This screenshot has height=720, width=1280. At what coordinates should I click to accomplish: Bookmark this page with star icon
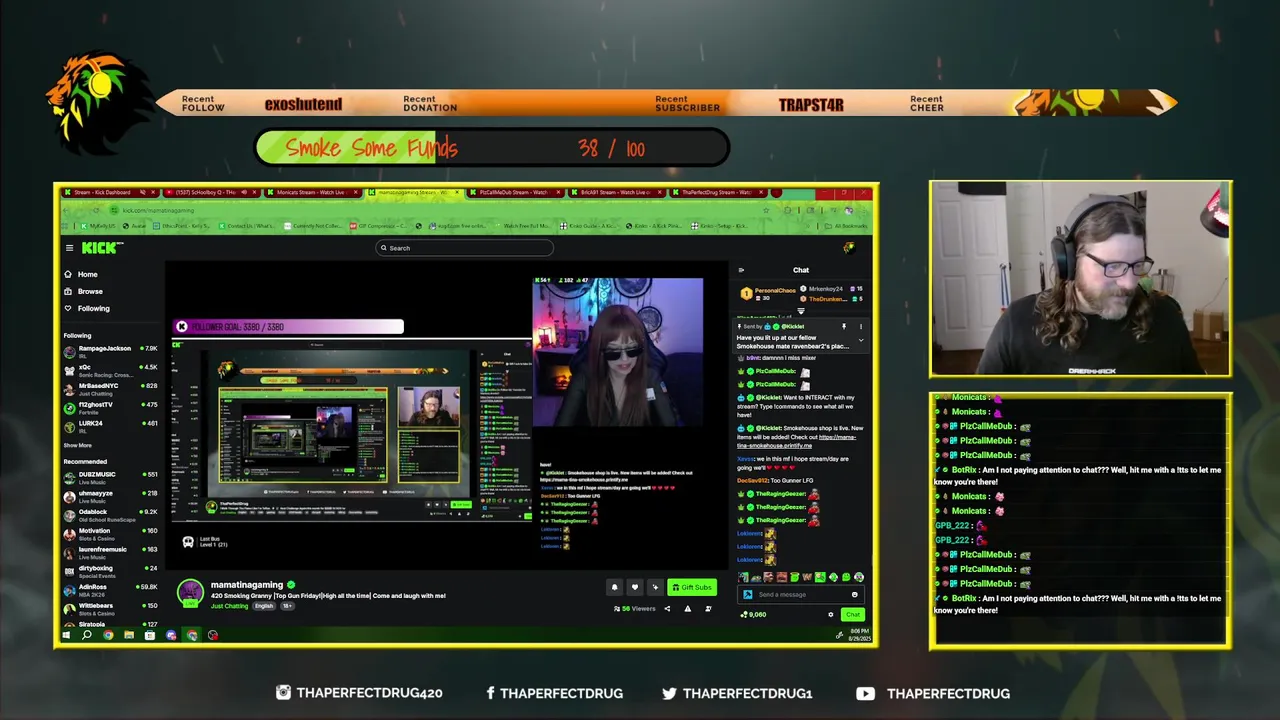765,210
